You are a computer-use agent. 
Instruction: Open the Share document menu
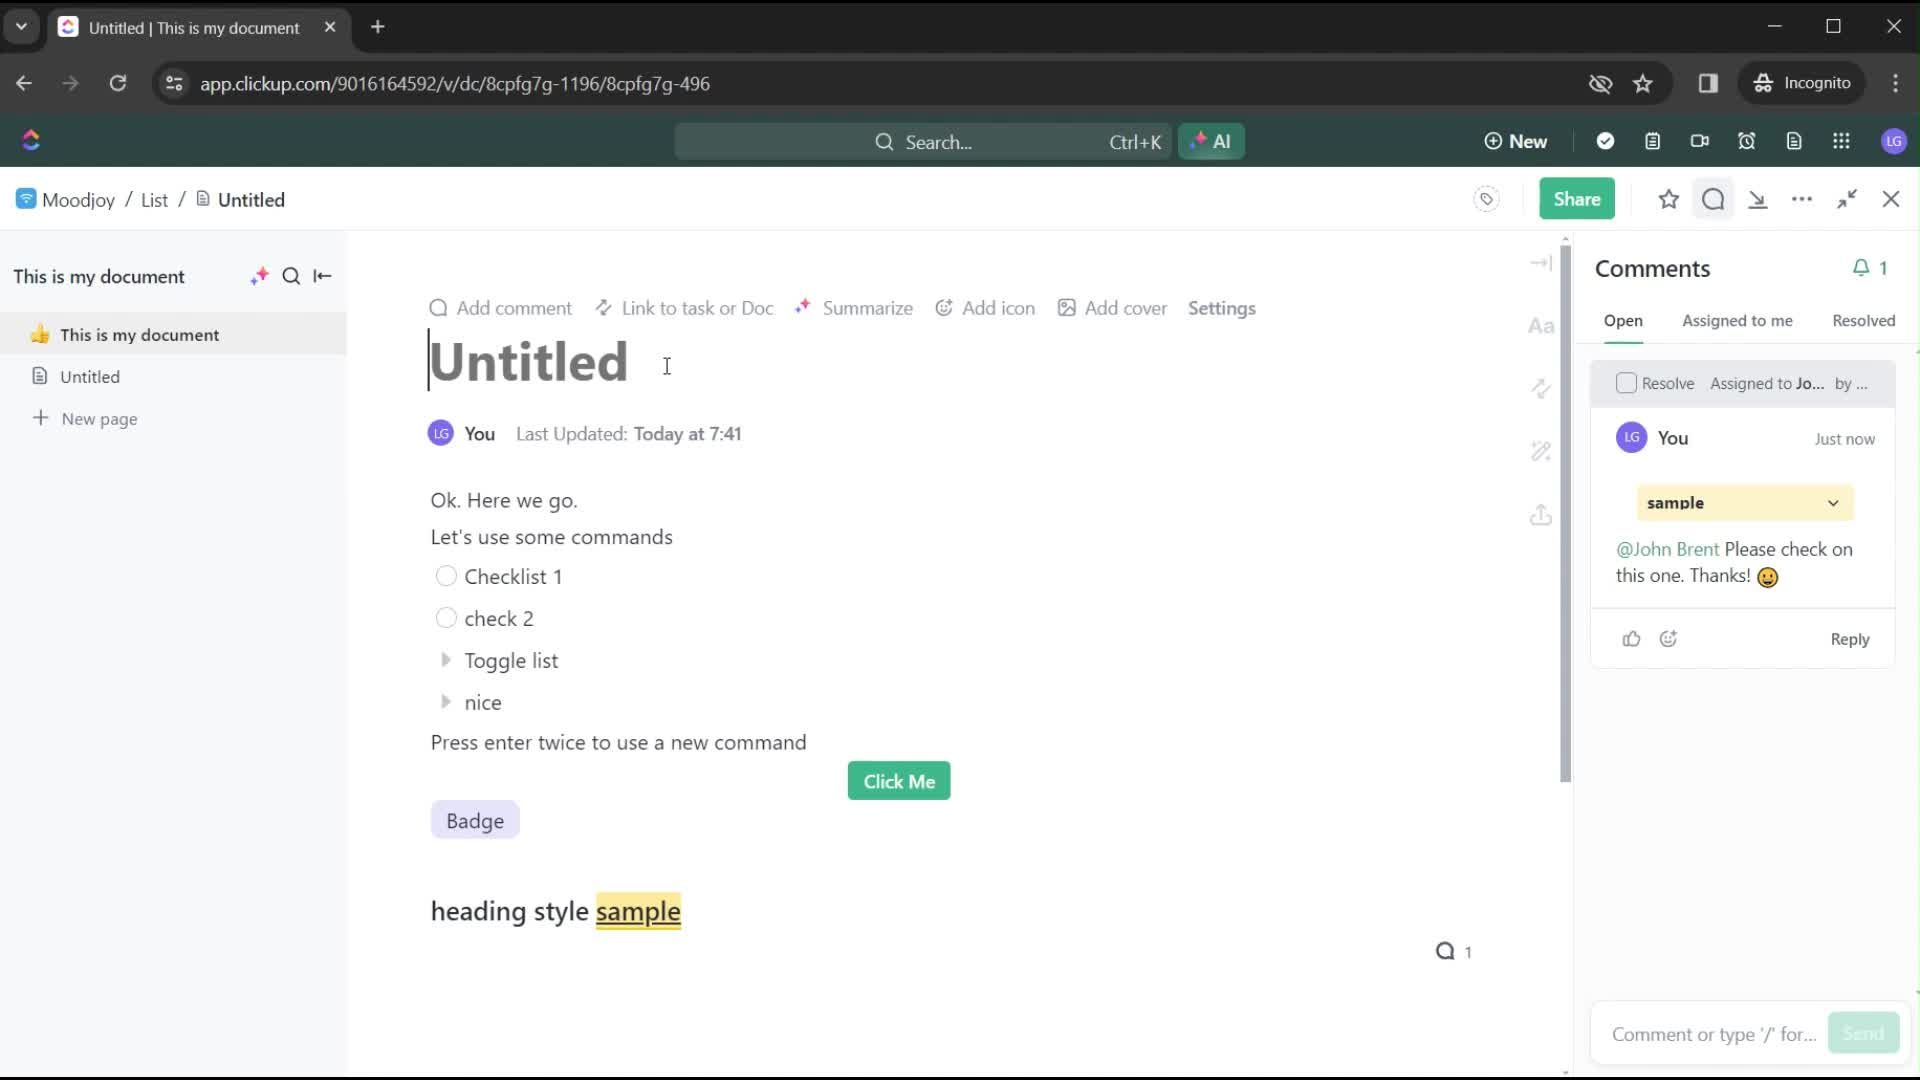point(1577,199)
